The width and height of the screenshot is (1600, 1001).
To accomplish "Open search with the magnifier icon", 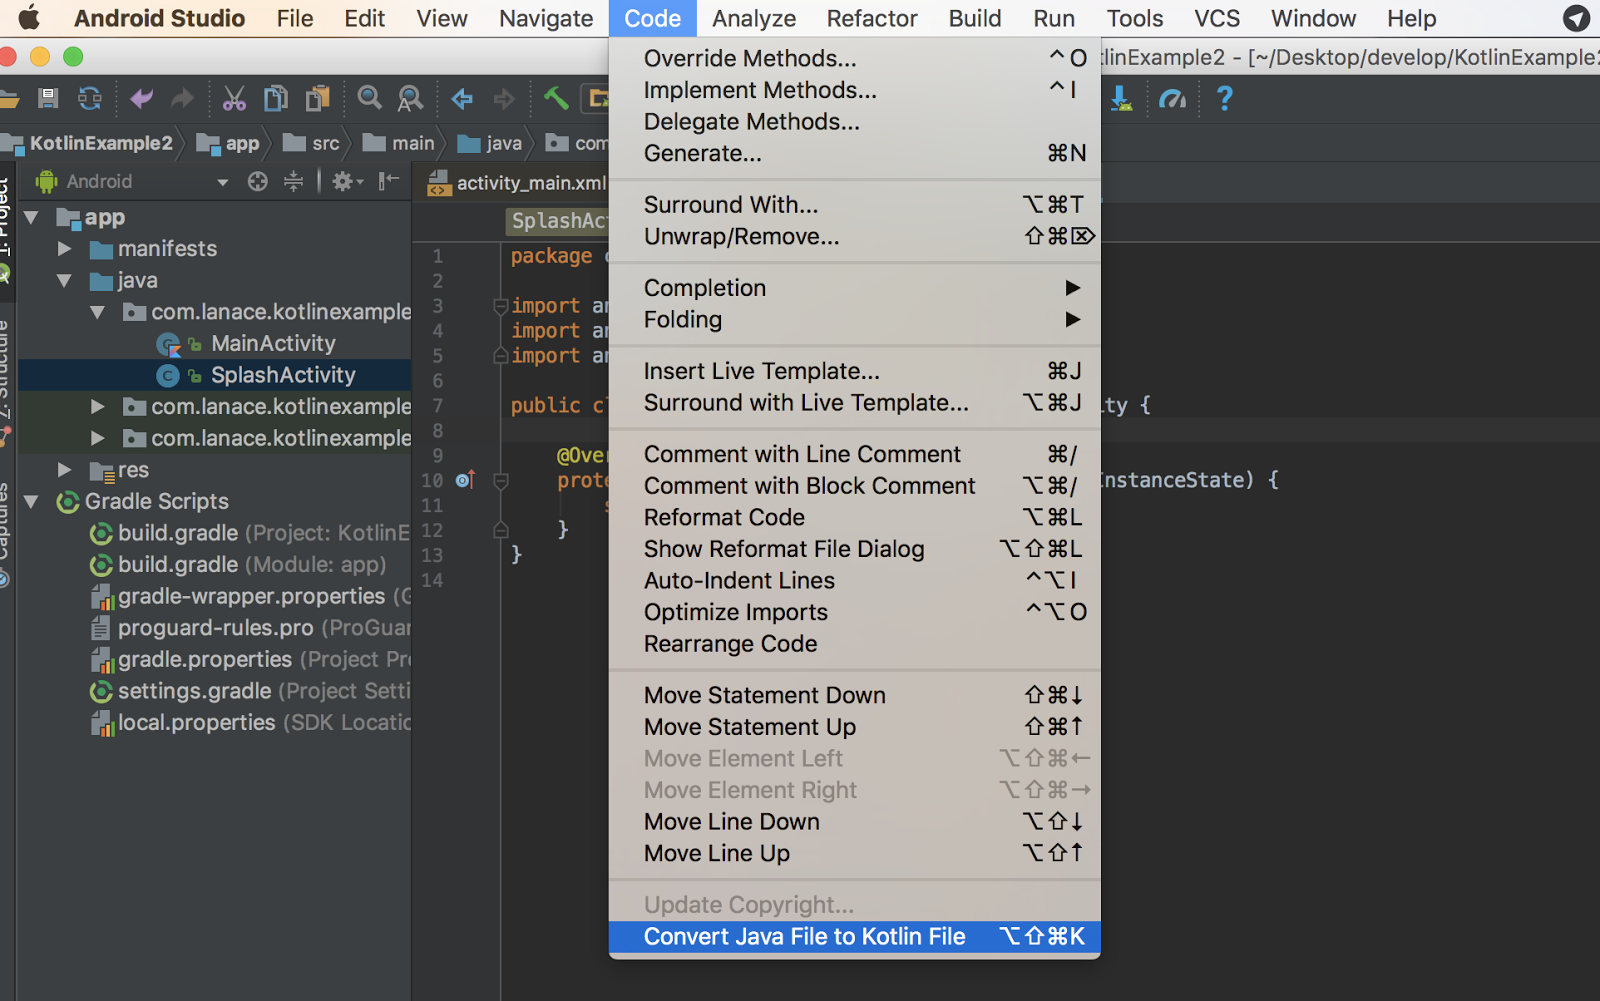I will click(x=369, y=98).
